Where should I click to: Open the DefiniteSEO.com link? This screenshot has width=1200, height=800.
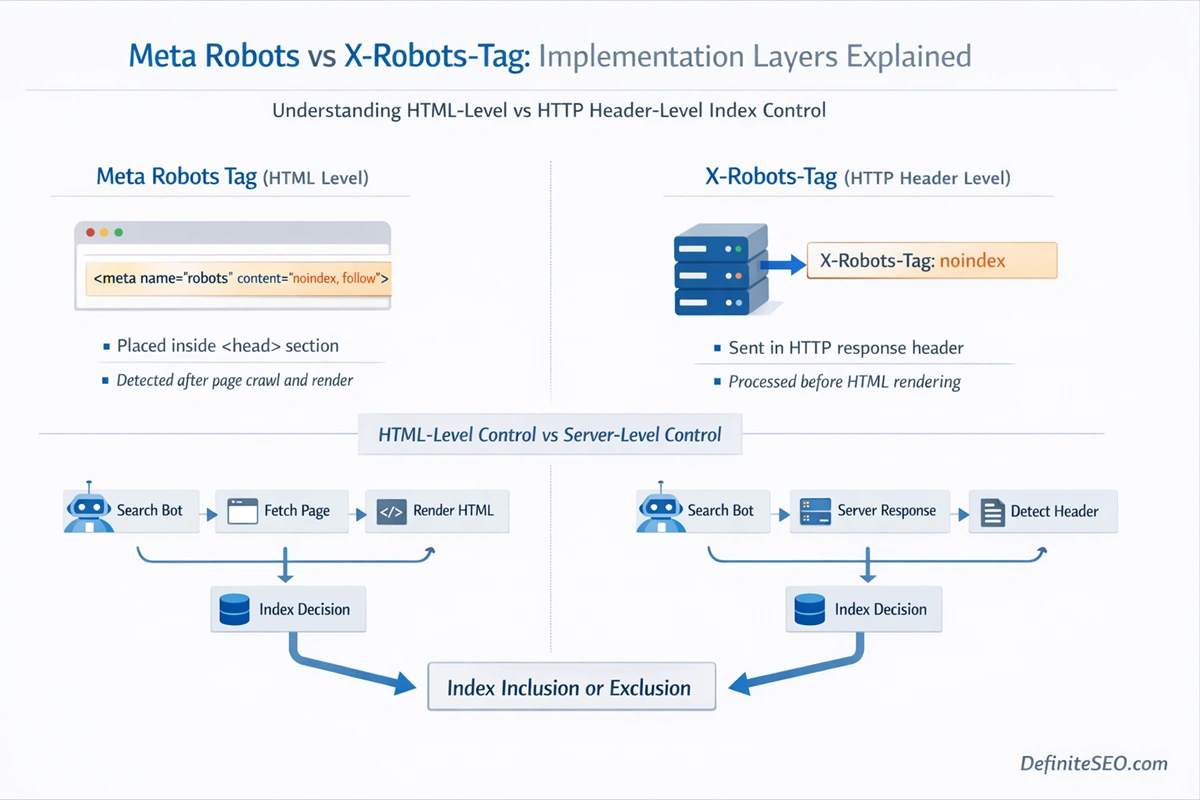click(1093, 763)
